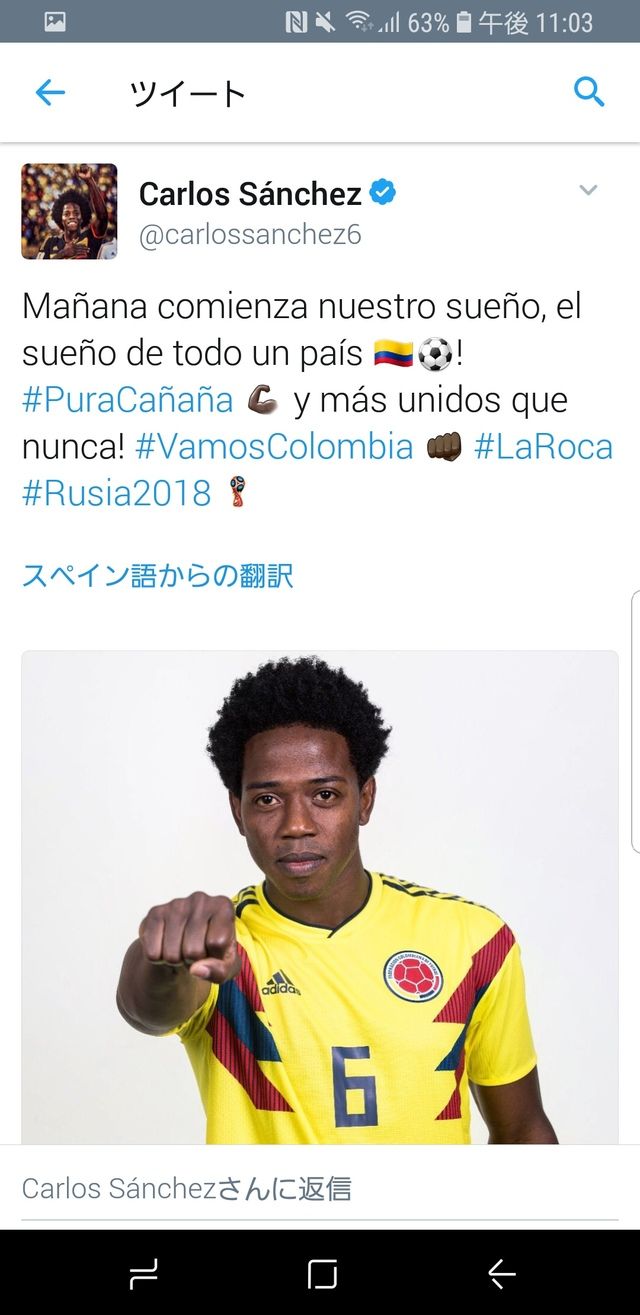640x1315 pixels.
Task: Open the #PuraCañaña hashtag
Action: coord(127,400)
